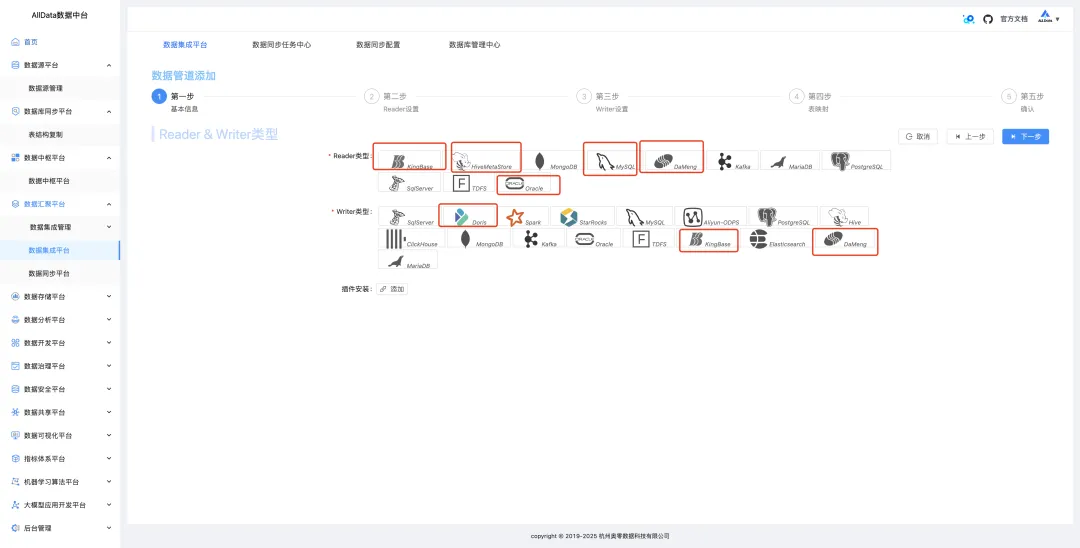Screen dimensions: 1080x548
Task: Open the 数据同步任务中心 tab
Action: 282,45
